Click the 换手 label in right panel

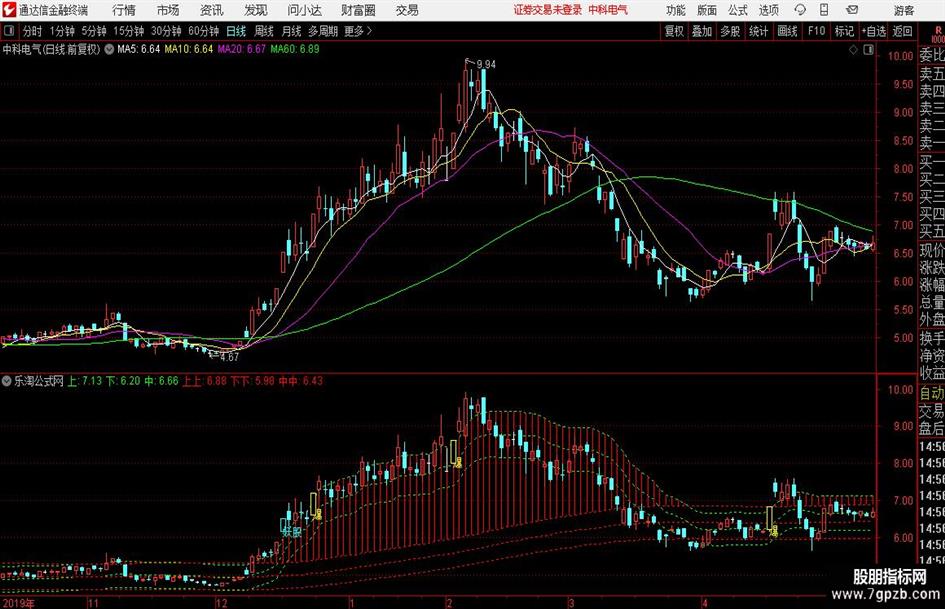pyautogui.click(x=932, y=338)
